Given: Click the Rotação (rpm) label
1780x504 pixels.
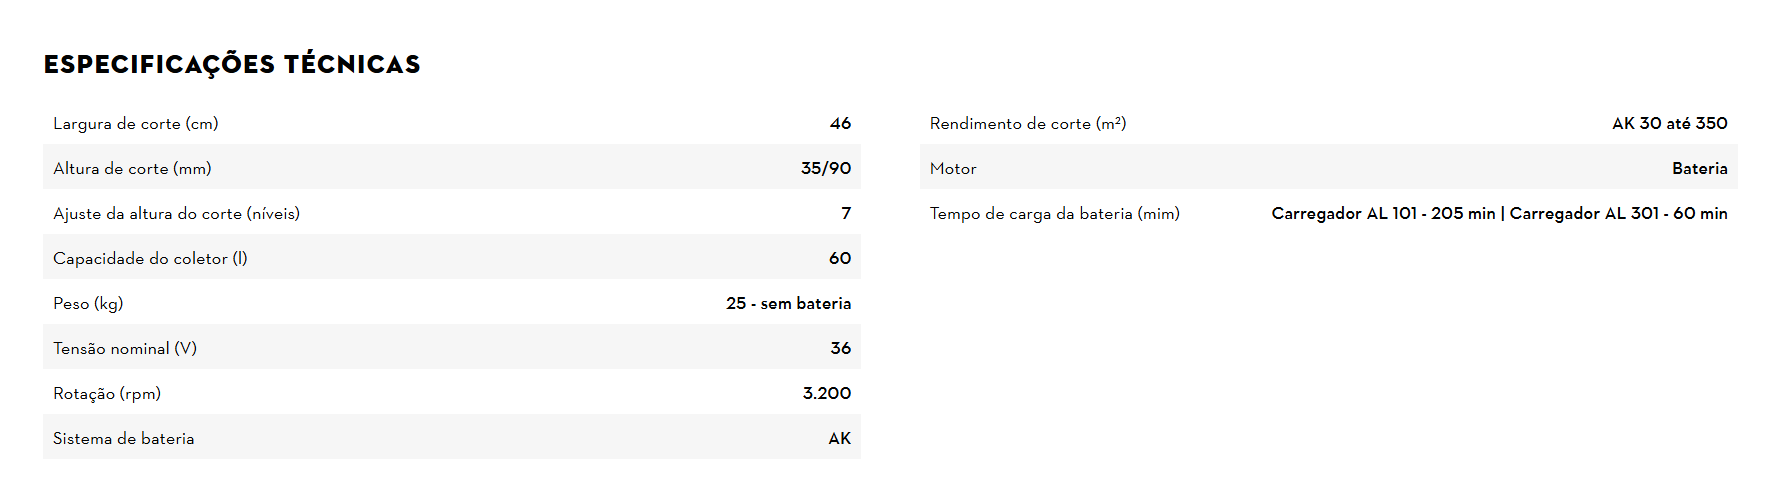Looking at the screenshot, I should click(107, 394).
